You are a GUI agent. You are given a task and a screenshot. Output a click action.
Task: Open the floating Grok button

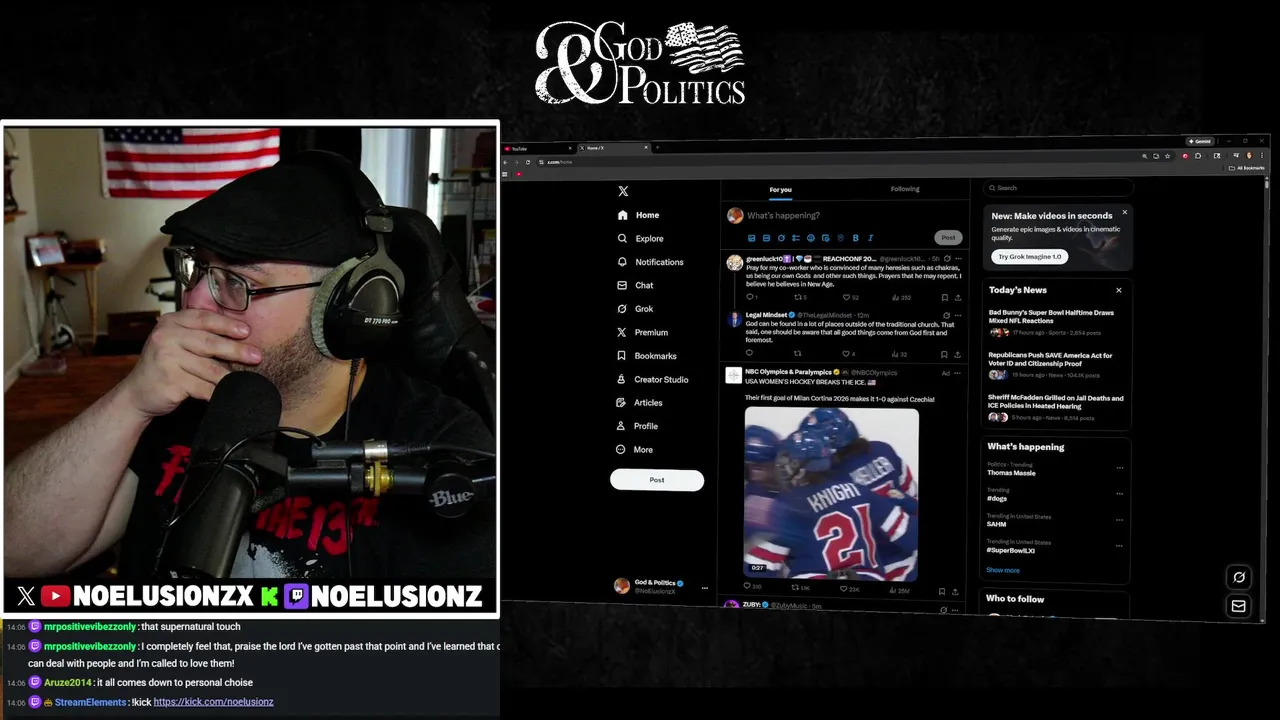(x=1239, y=577)
